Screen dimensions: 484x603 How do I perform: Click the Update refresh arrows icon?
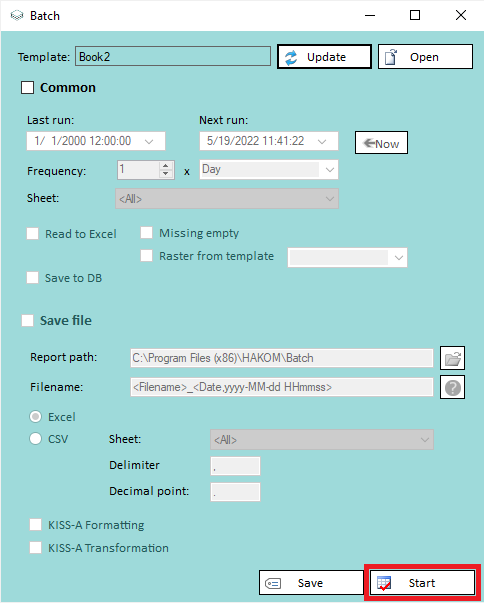point(291,57)
